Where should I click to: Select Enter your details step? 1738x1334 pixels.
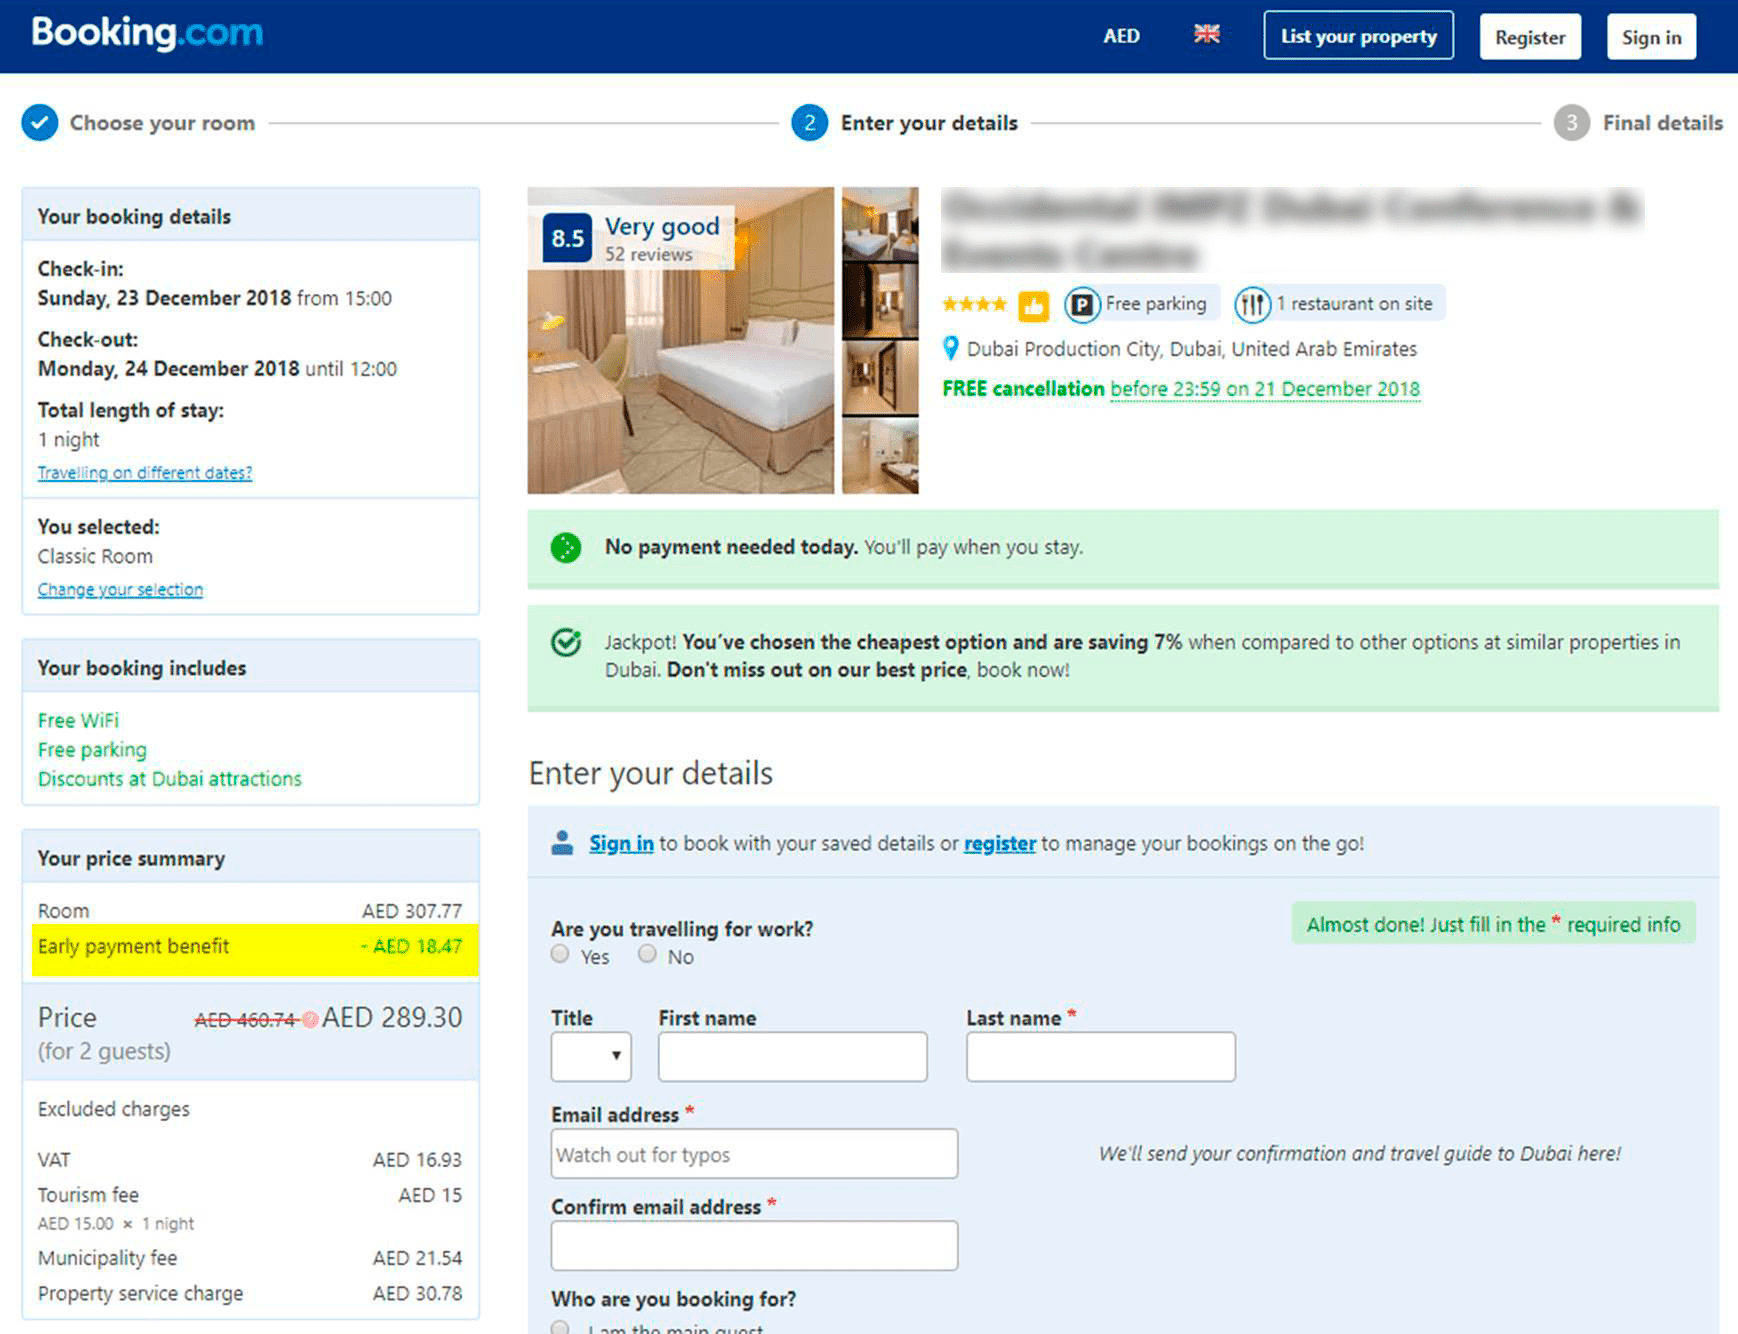pyautogui.click(x=929, y=123)
